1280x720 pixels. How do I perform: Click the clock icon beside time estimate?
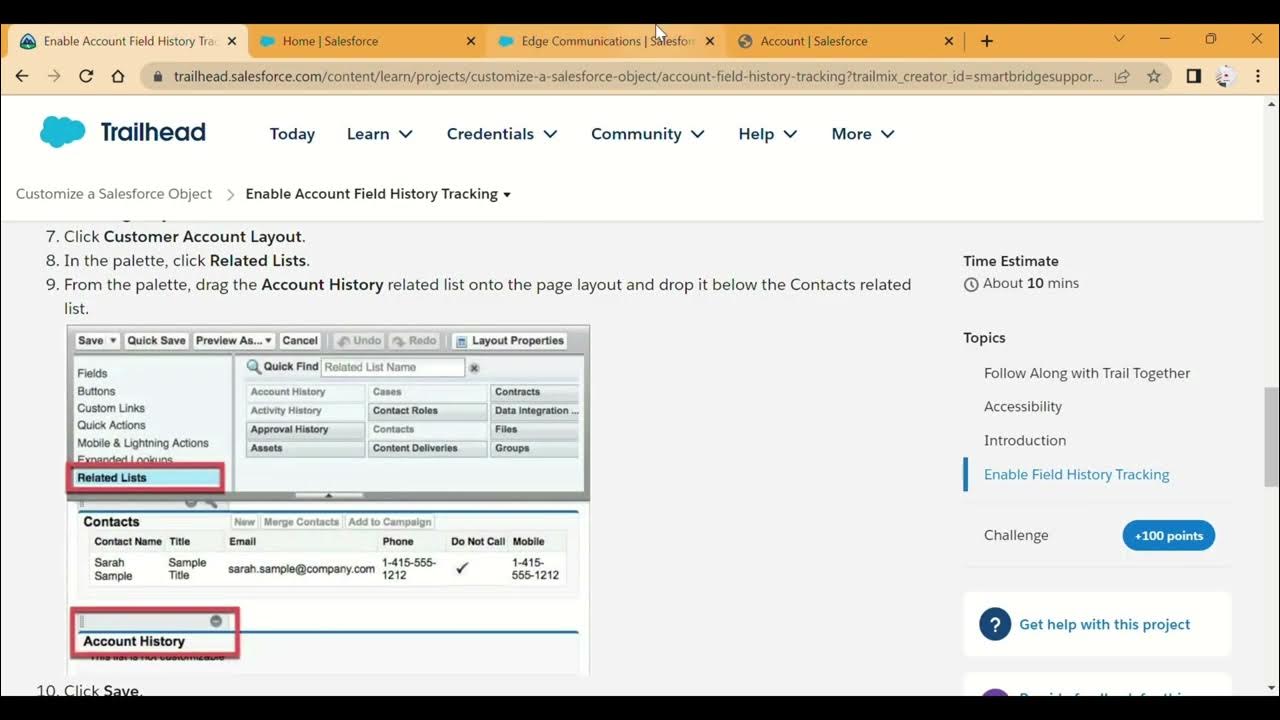tap(970, 284)
